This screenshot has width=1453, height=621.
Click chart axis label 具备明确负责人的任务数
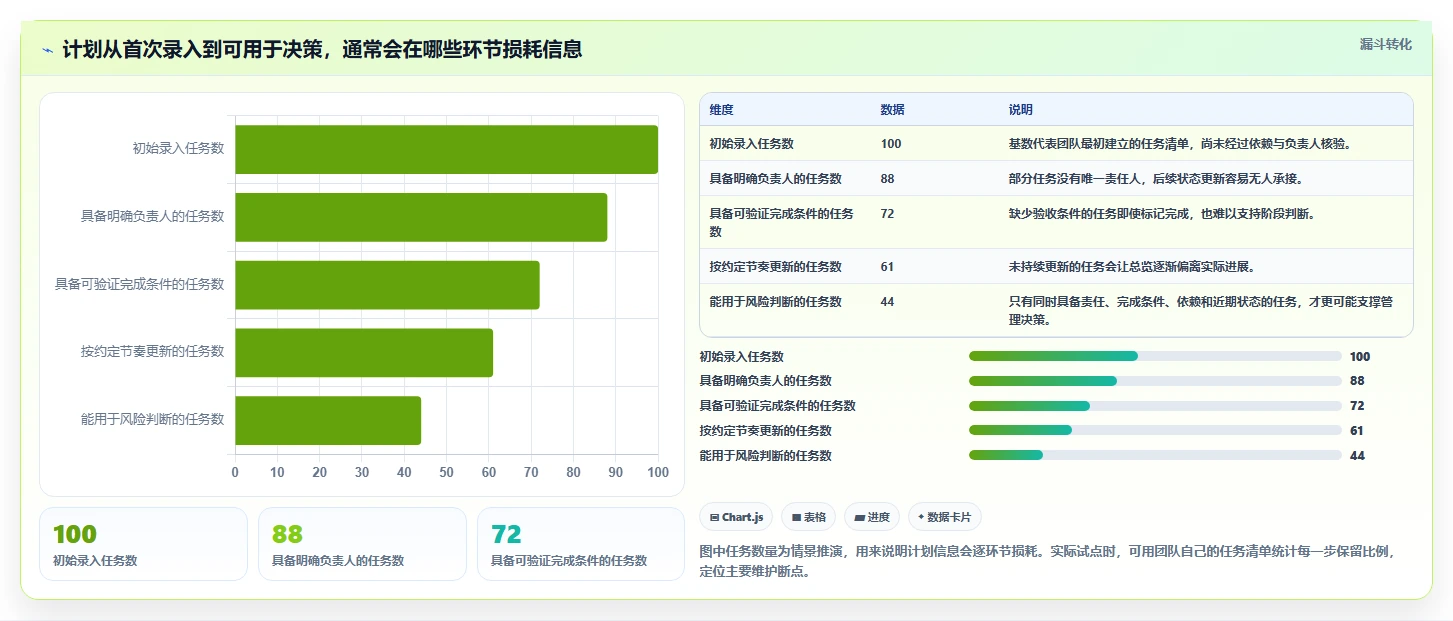coord(152,216)
